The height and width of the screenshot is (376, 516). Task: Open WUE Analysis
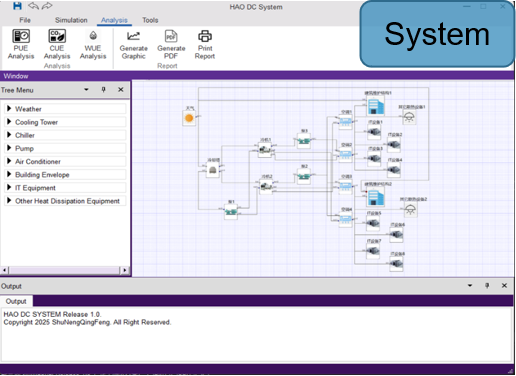click(93, 44)
